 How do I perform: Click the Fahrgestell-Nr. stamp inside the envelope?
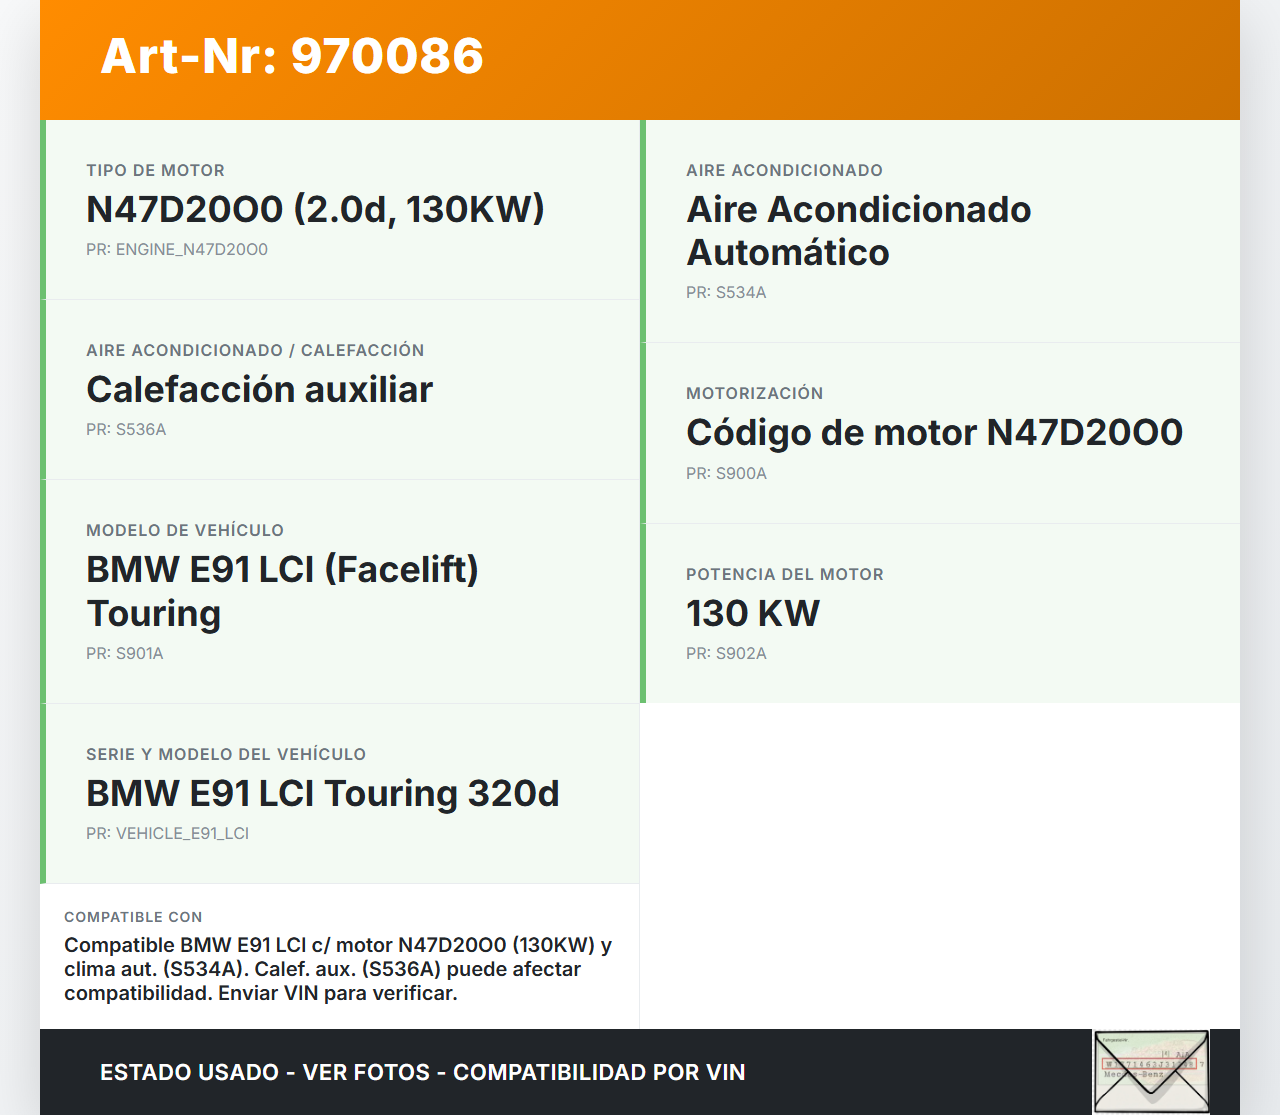[1116, 1040]
